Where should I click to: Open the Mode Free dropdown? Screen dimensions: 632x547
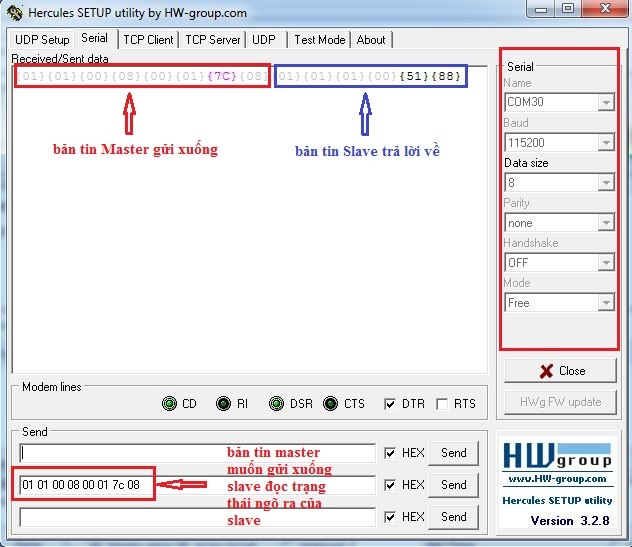[x=606, y=303]
